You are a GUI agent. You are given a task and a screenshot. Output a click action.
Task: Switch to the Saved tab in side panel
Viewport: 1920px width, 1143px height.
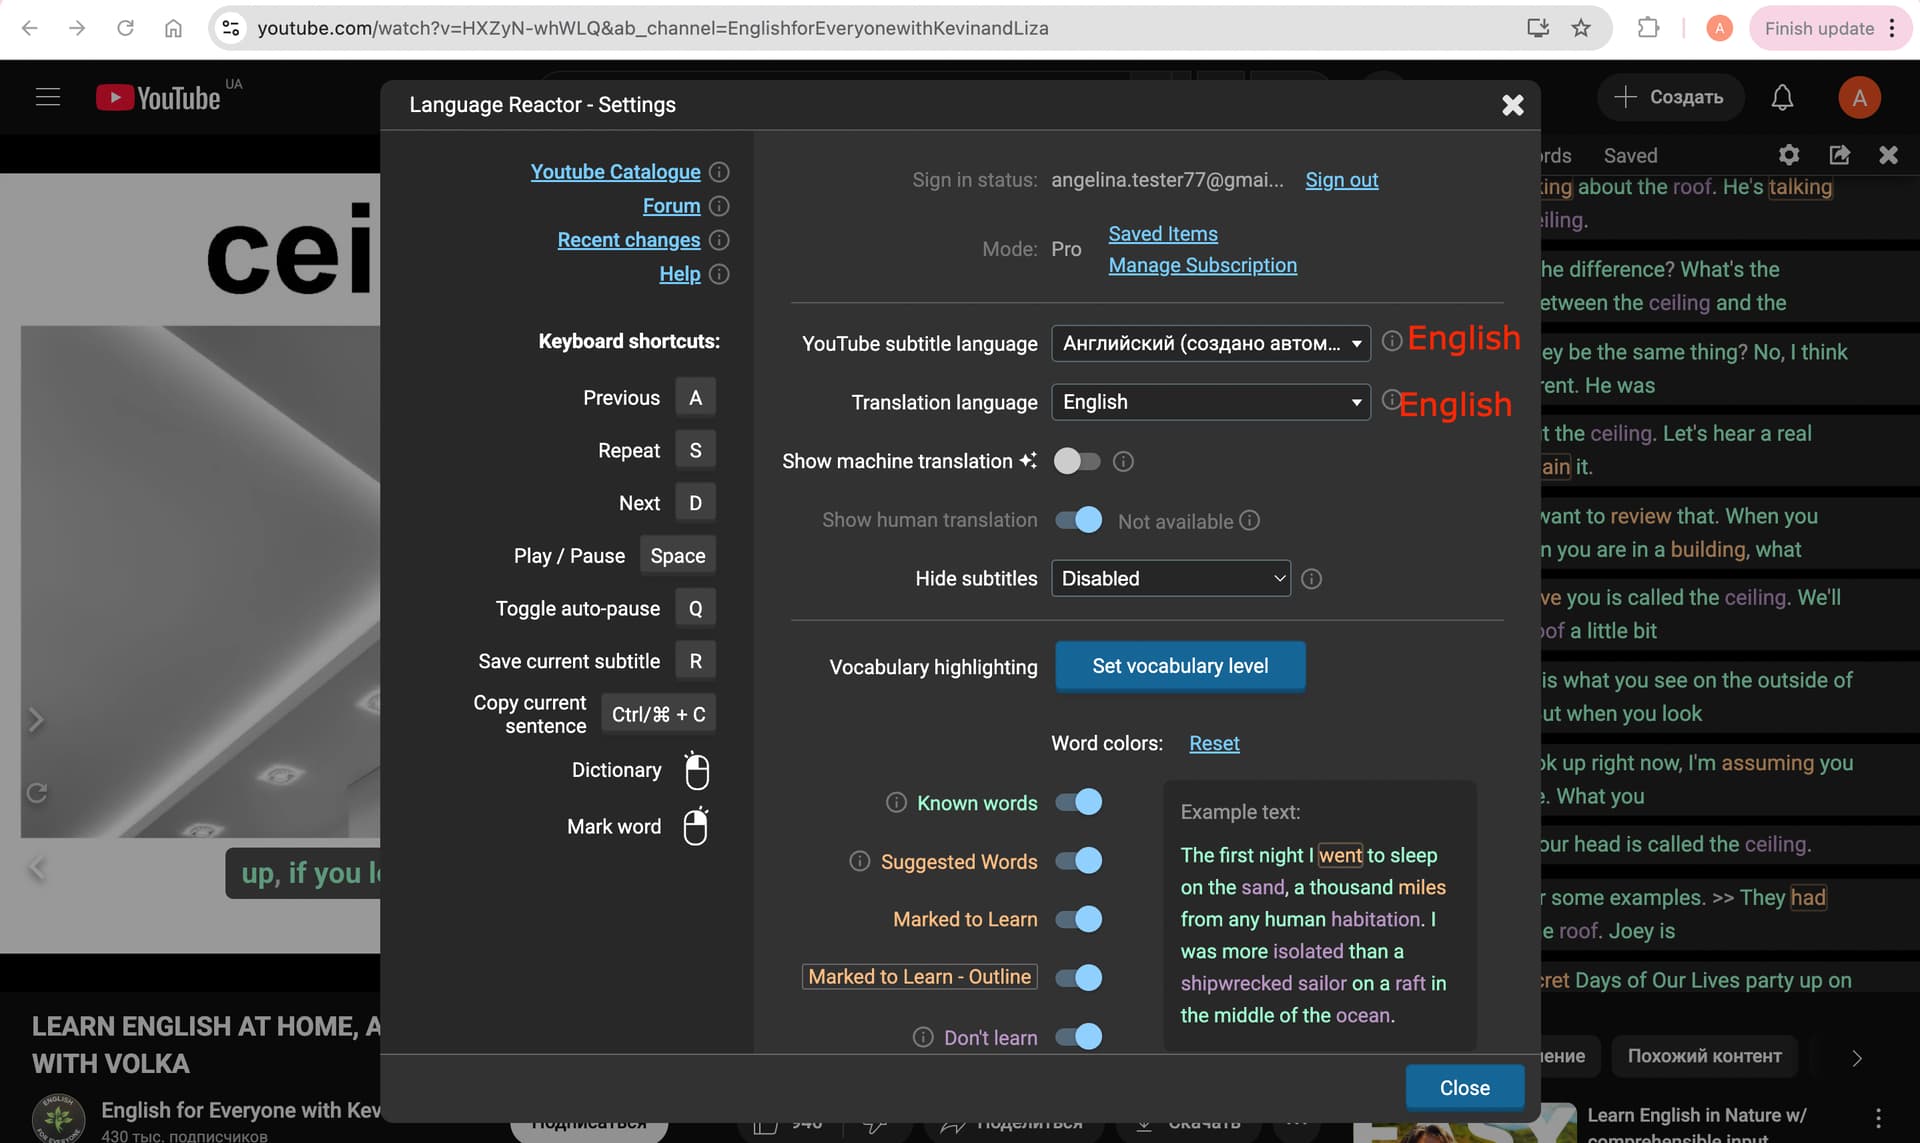point(1630,156)
